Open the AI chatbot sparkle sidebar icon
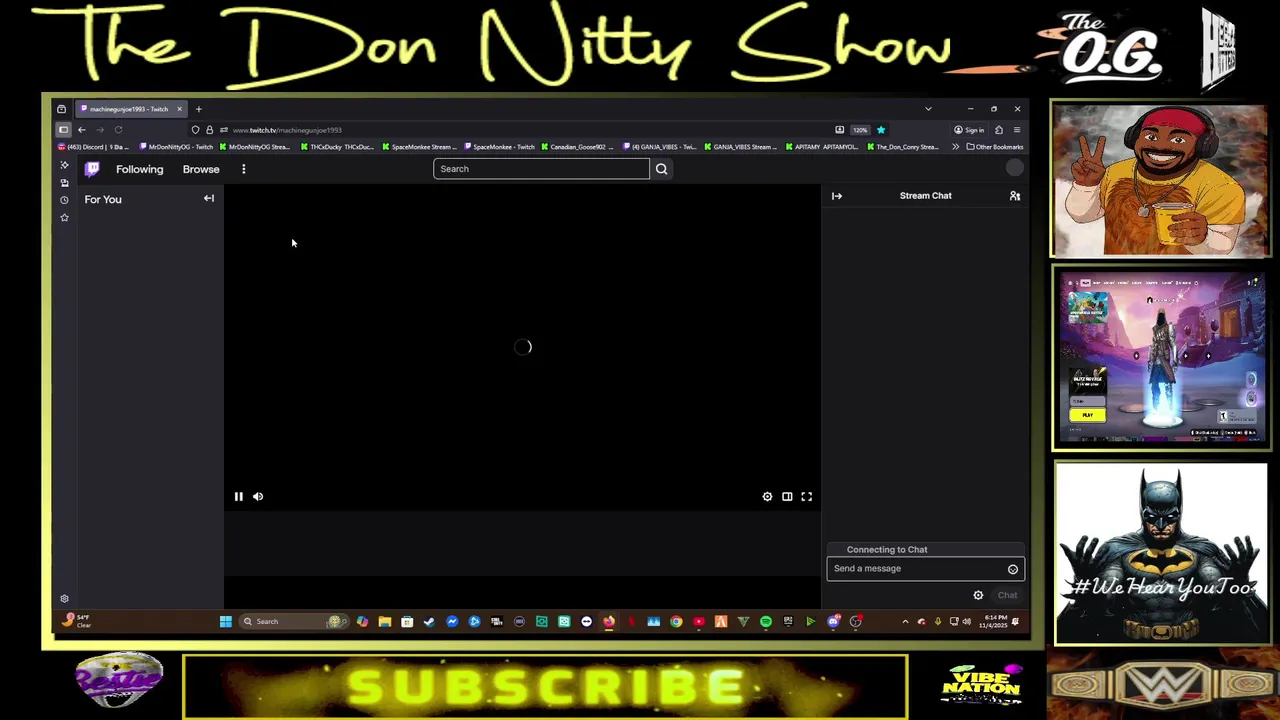This screenshot has height=720, width=1280. point(64,165)
